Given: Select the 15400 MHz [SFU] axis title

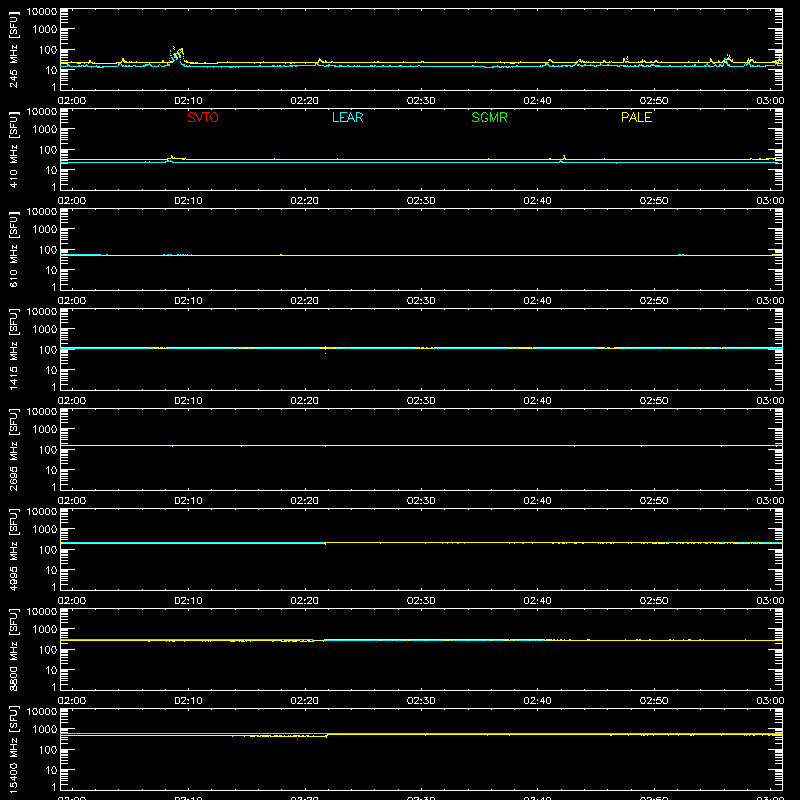Looking at the screenshot, I should (13, 749).
